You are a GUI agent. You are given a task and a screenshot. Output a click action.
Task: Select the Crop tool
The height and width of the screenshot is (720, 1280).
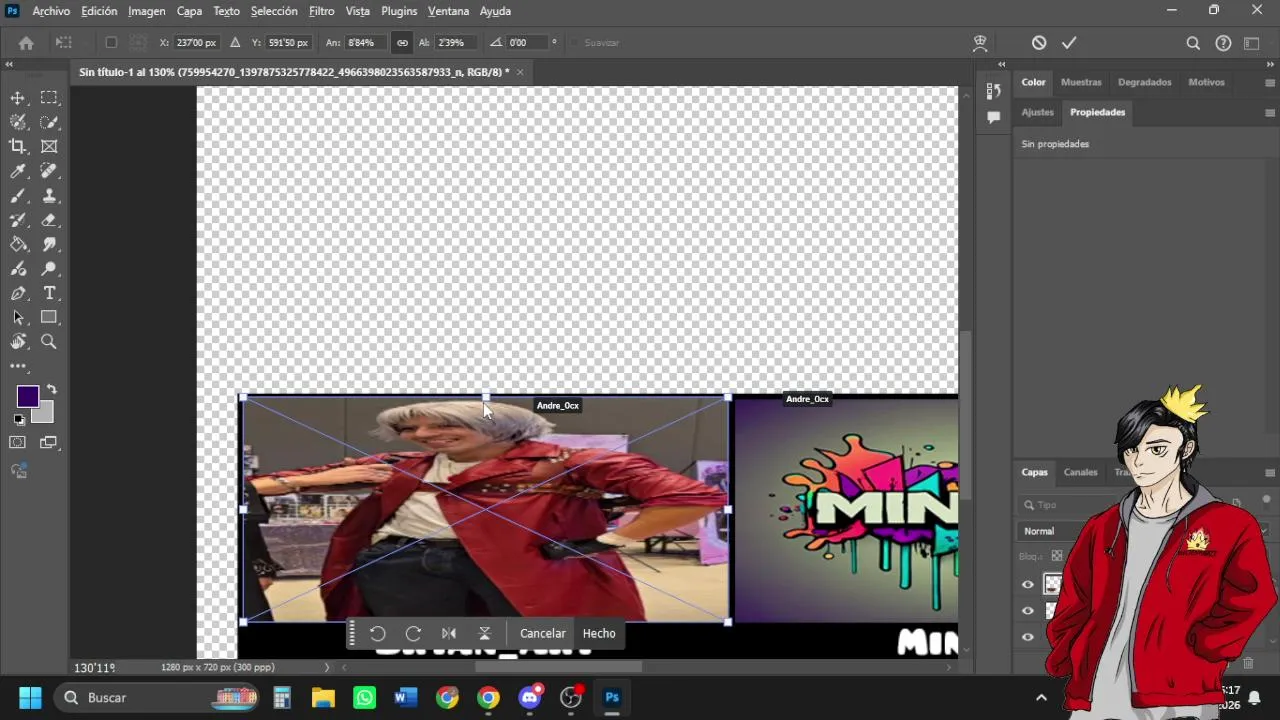point(18,146)
